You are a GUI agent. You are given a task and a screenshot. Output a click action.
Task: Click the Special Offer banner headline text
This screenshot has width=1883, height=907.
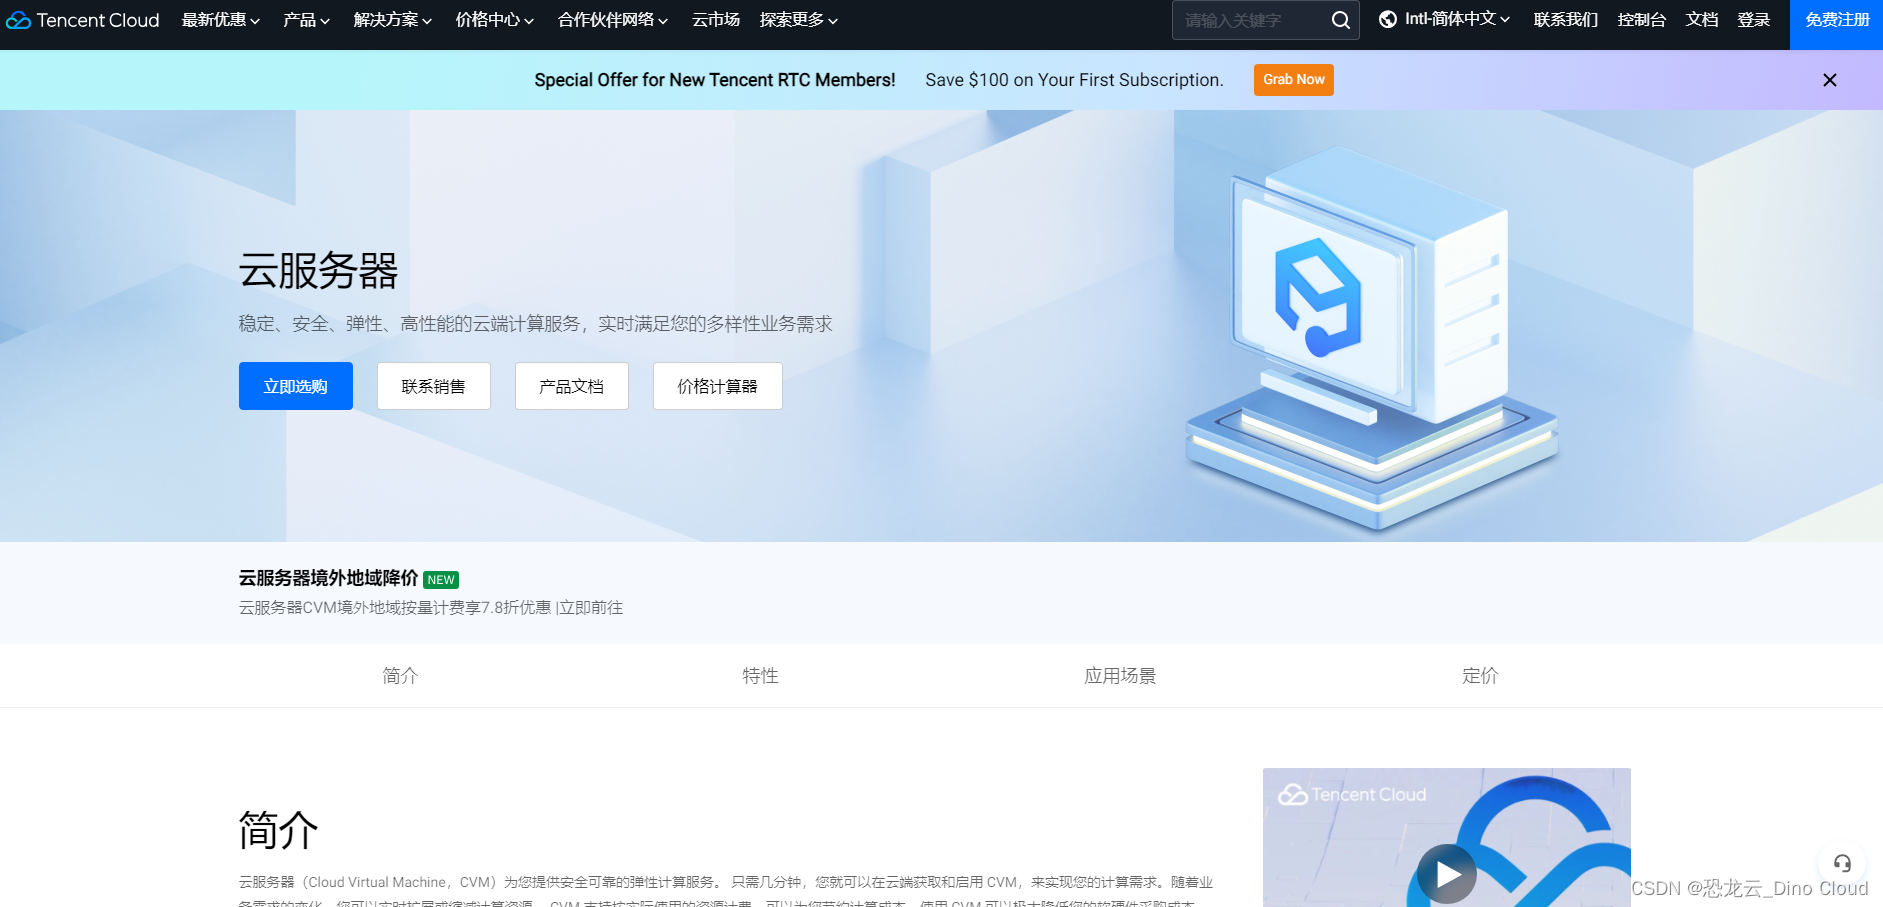point(715,80)
